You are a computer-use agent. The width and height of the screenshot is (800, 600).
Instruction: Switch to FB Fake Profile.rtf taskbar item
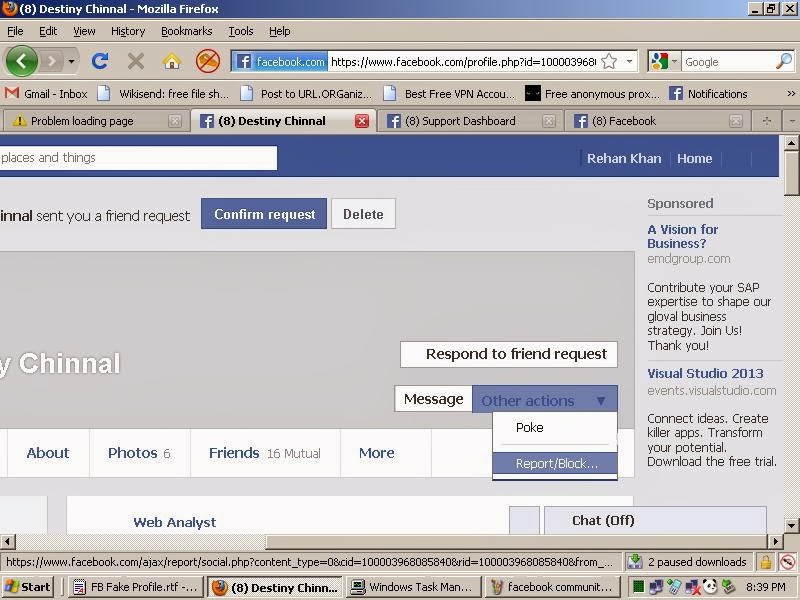tap(136, 587)
